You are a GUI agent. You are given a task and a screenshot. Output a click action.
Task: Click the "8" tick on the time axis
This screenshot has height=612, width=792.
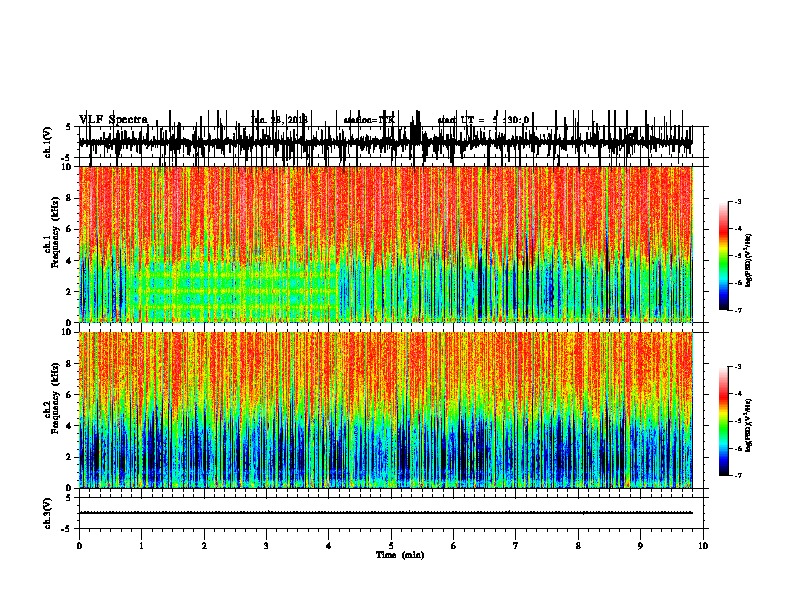578,546
